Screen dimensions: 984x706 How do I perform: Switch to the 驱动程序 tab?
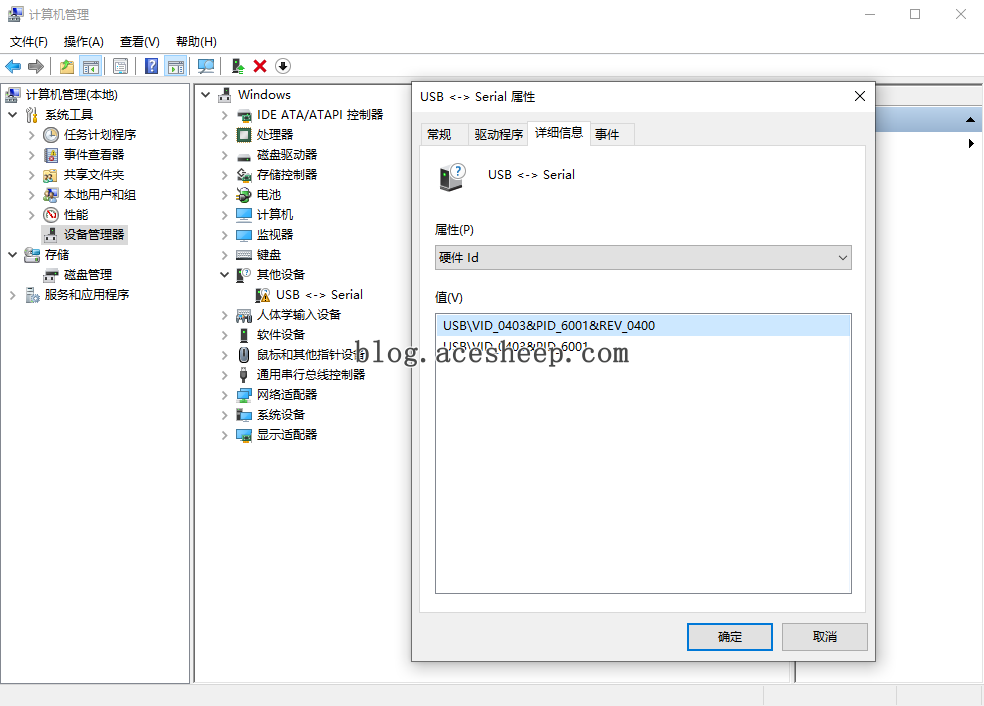coord(498,134)
